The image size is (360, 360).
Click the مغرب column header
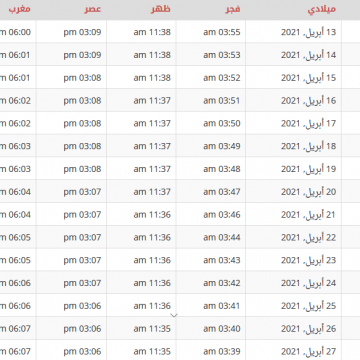[20, 9]
